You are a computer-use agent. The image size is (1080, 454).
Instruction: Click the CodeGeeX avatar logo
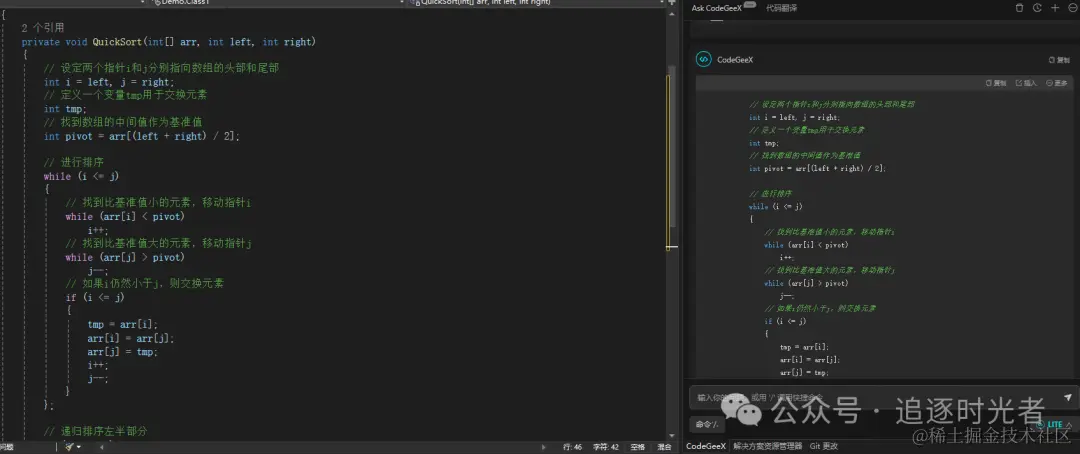click(703, 59)
